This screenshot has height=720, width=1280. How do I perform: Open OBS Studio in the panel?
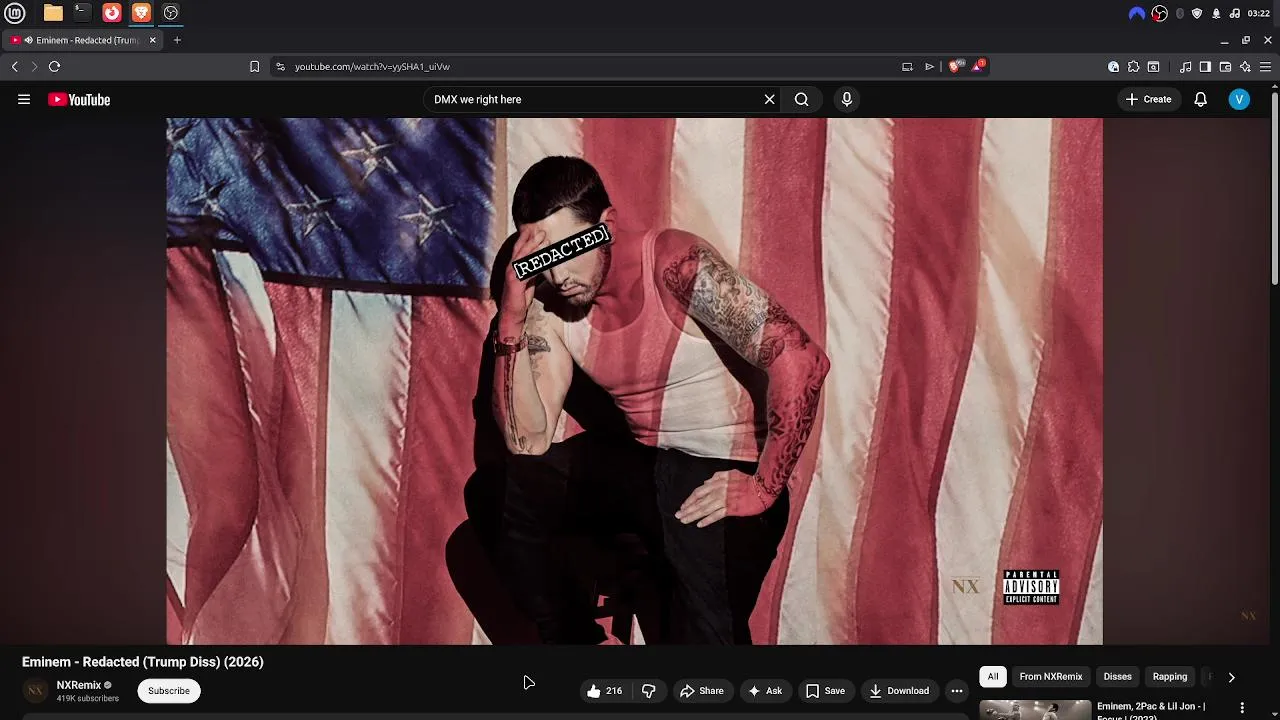170,13
